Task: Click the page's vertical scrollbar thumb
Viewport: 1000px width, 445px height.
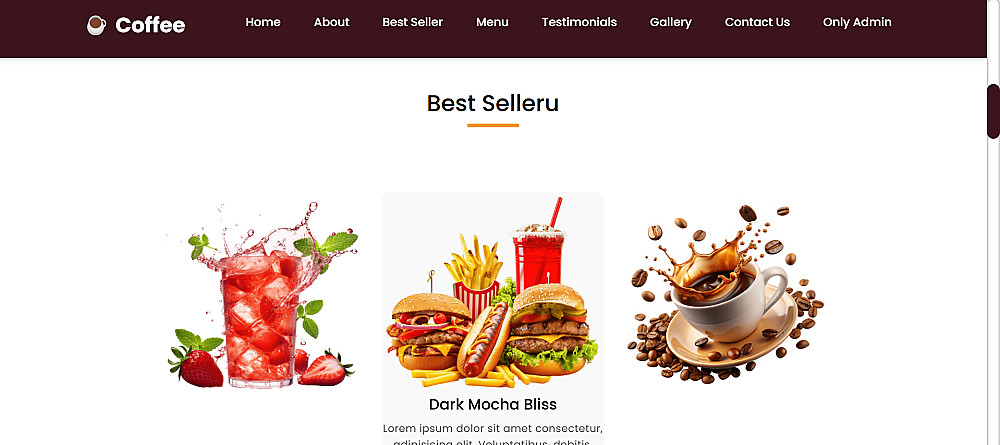Action: coord(993,112)
